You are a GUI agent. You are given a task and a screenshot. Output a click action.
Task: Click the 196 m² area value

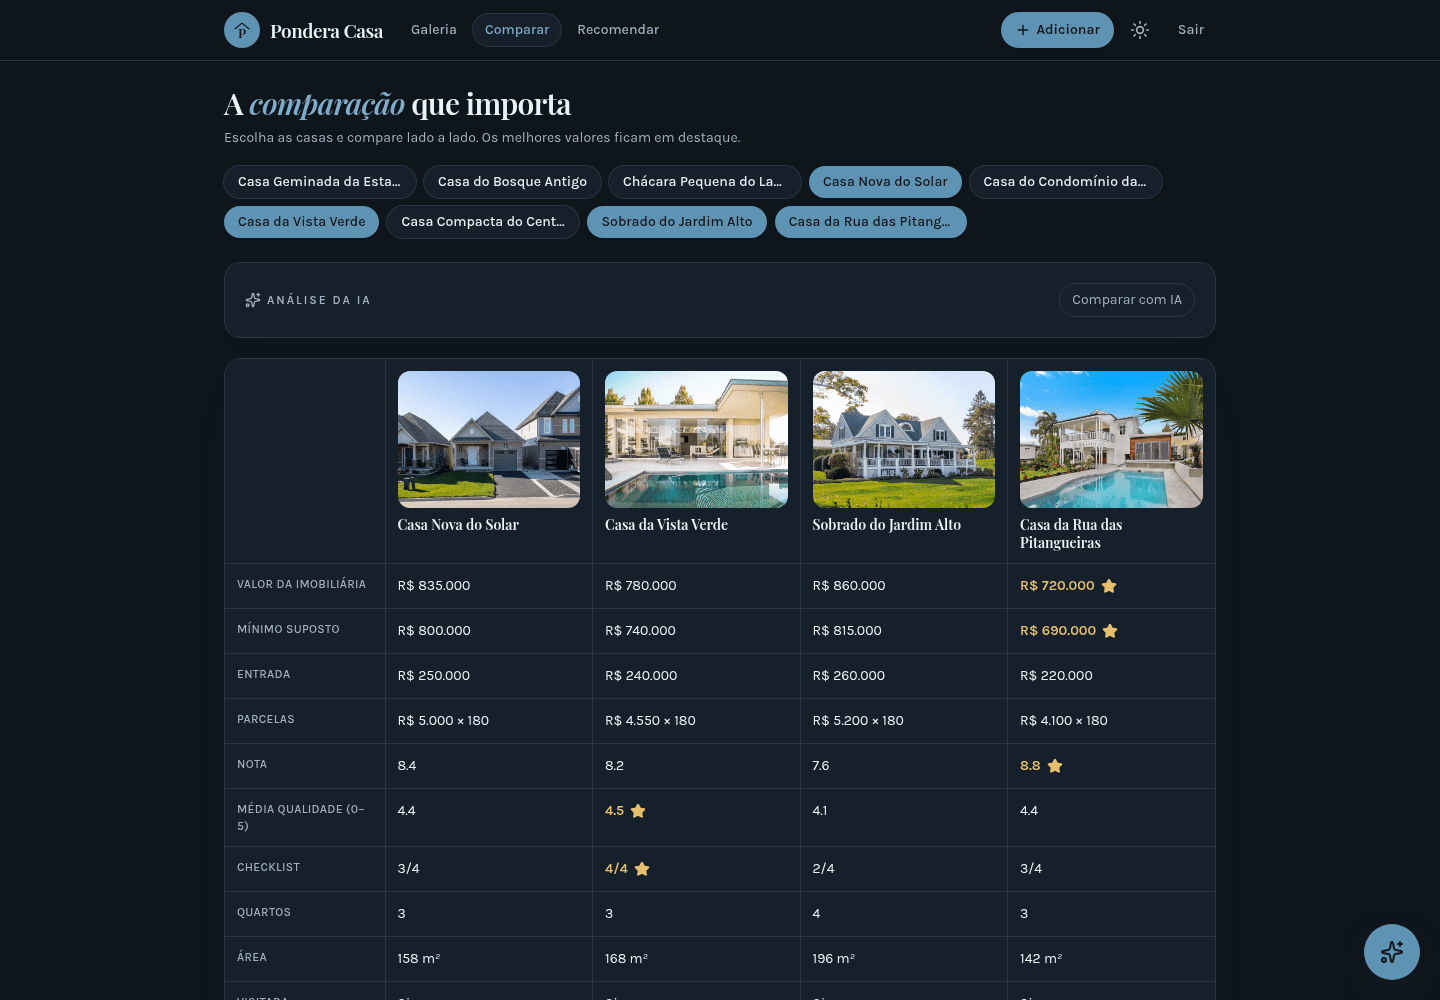tap(834, 959)
